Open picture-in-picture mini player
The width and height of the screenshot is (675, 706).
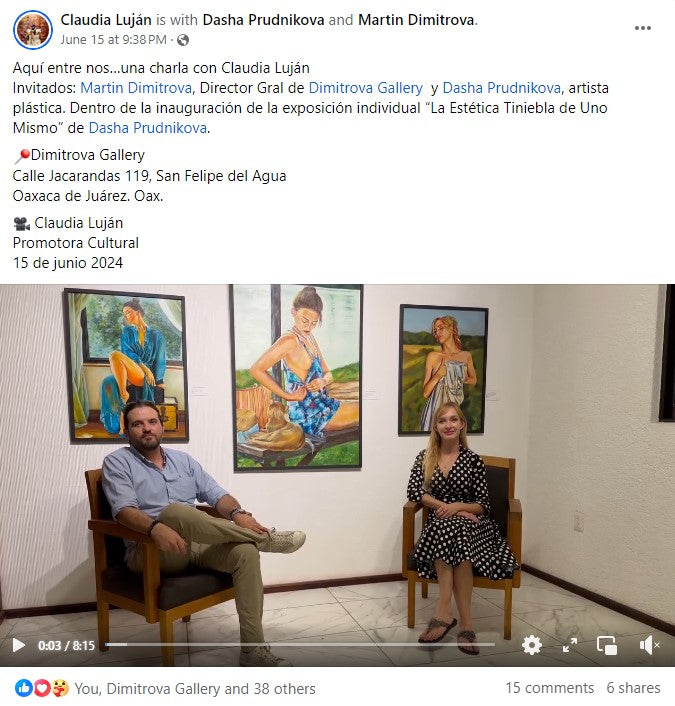607,645
